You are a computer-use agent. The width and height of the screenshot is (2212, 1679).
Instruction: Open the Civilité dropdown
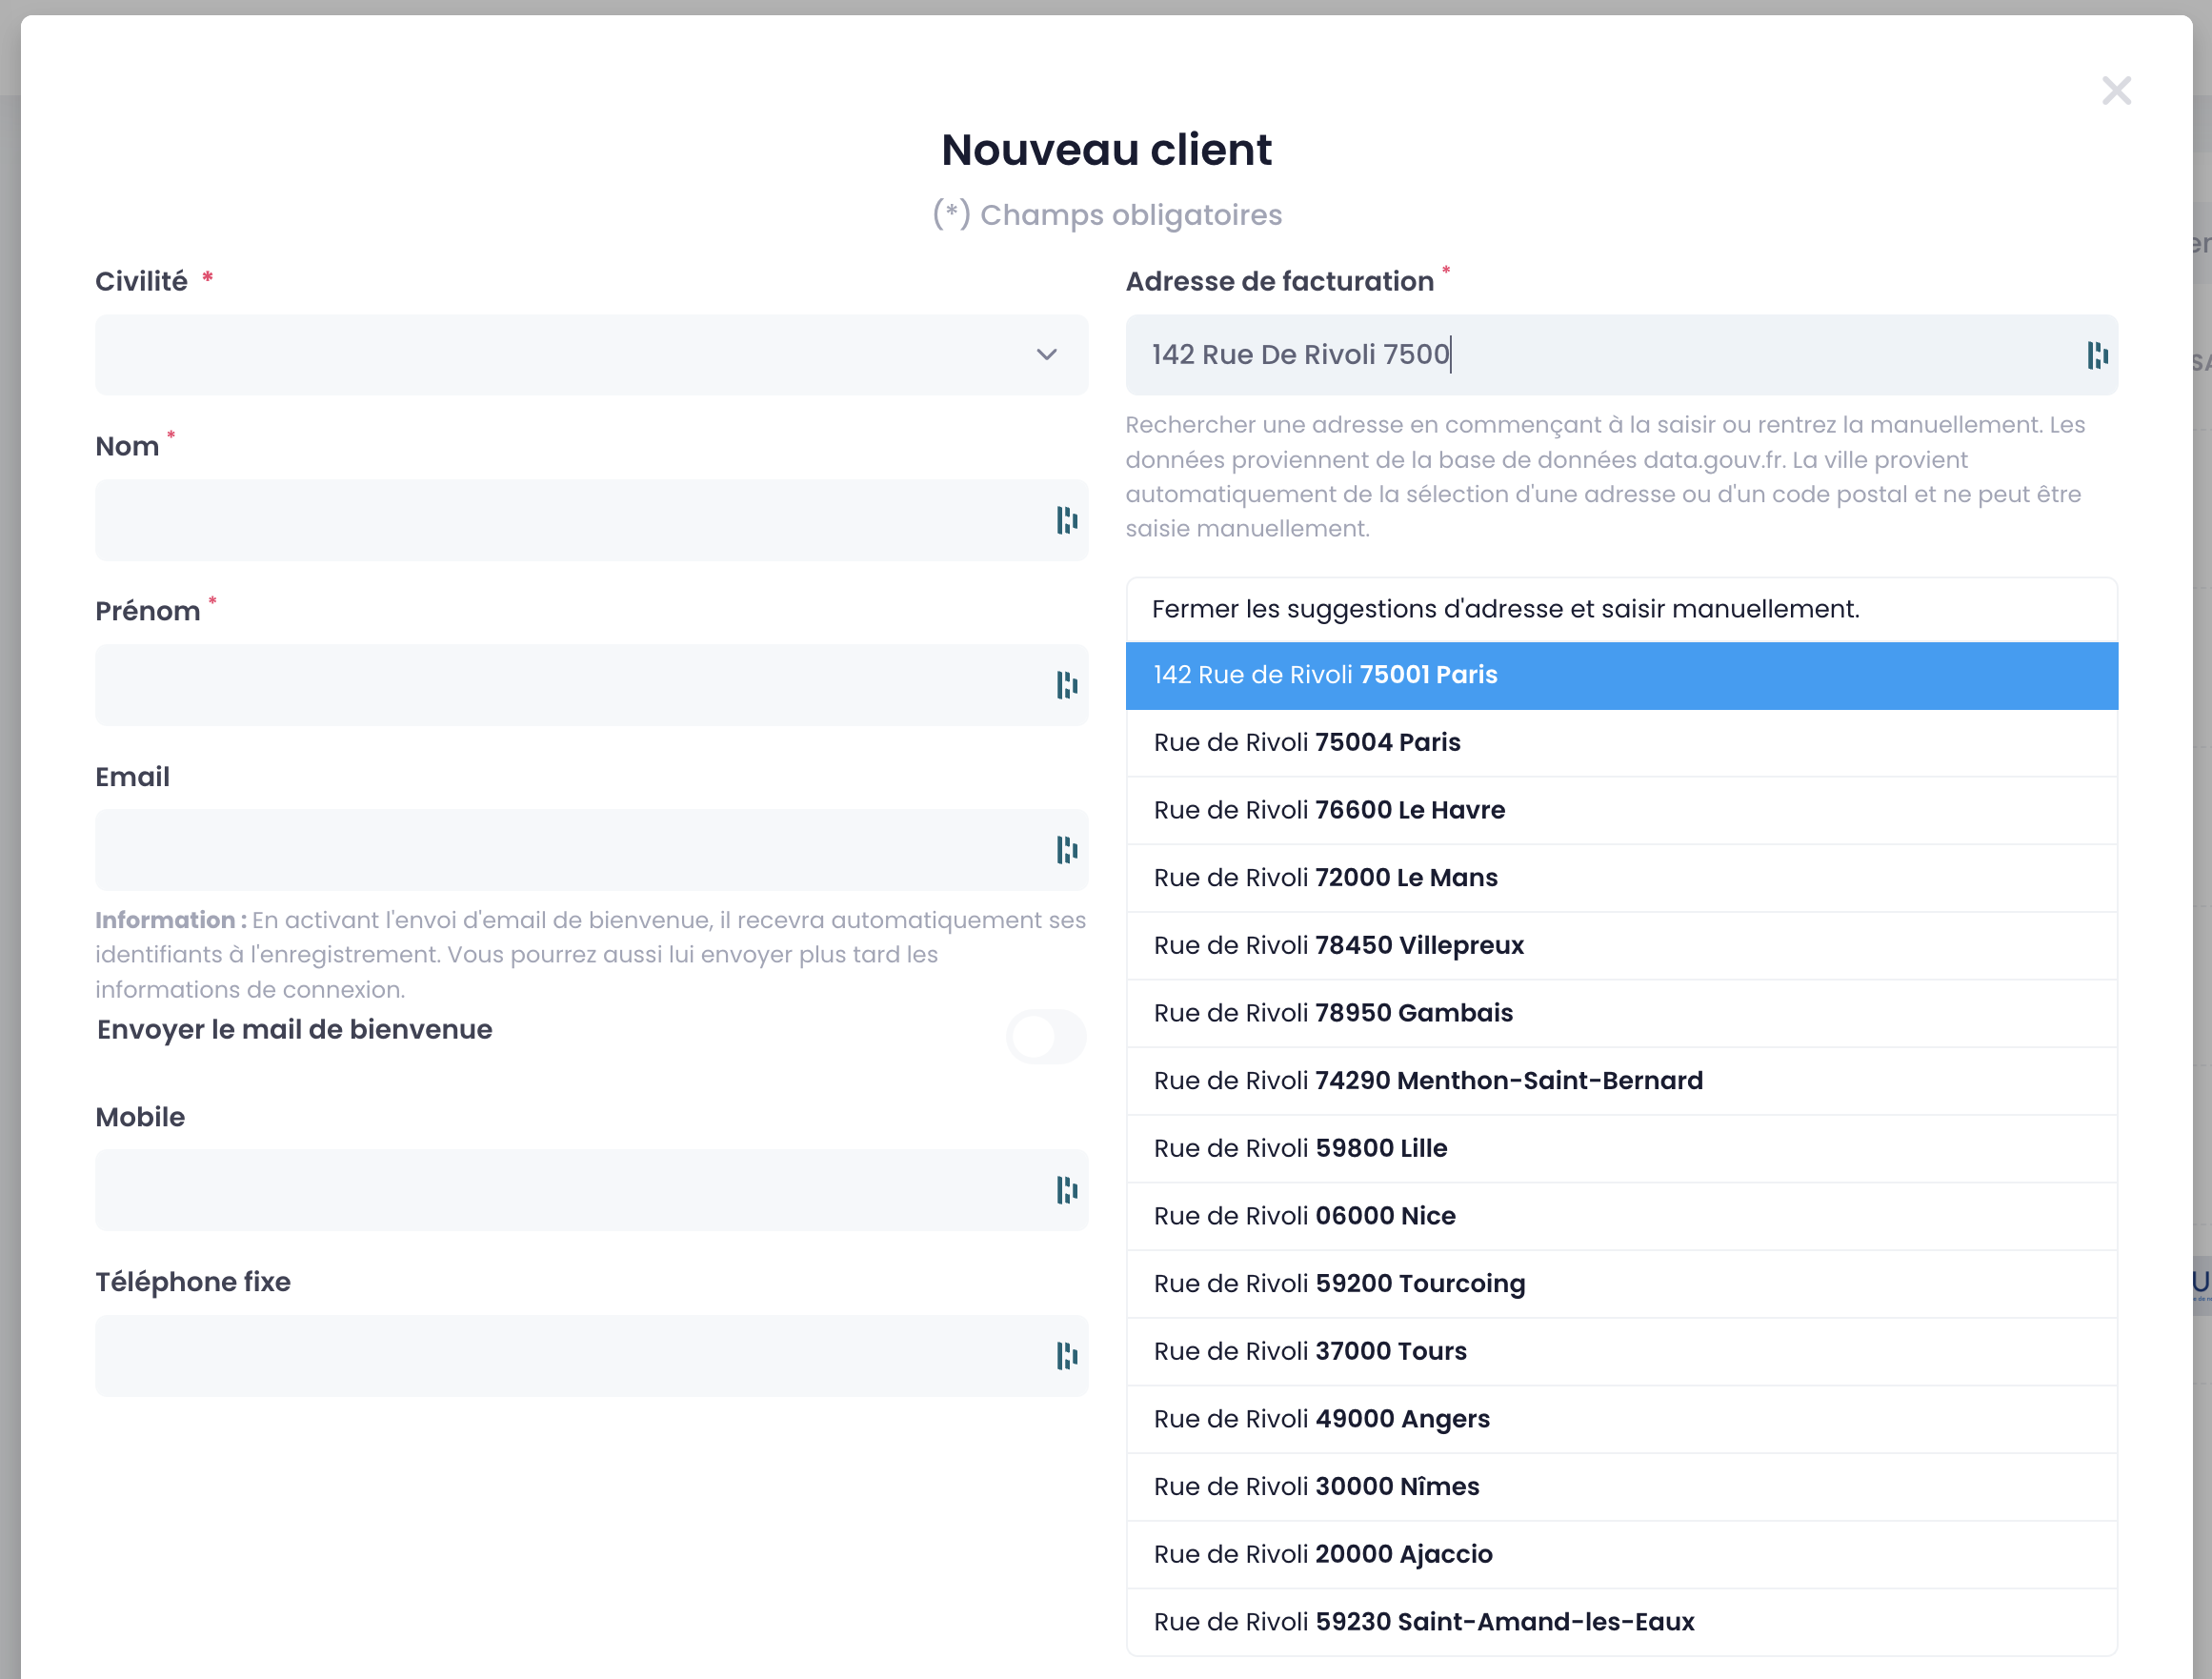pos(591,355)
